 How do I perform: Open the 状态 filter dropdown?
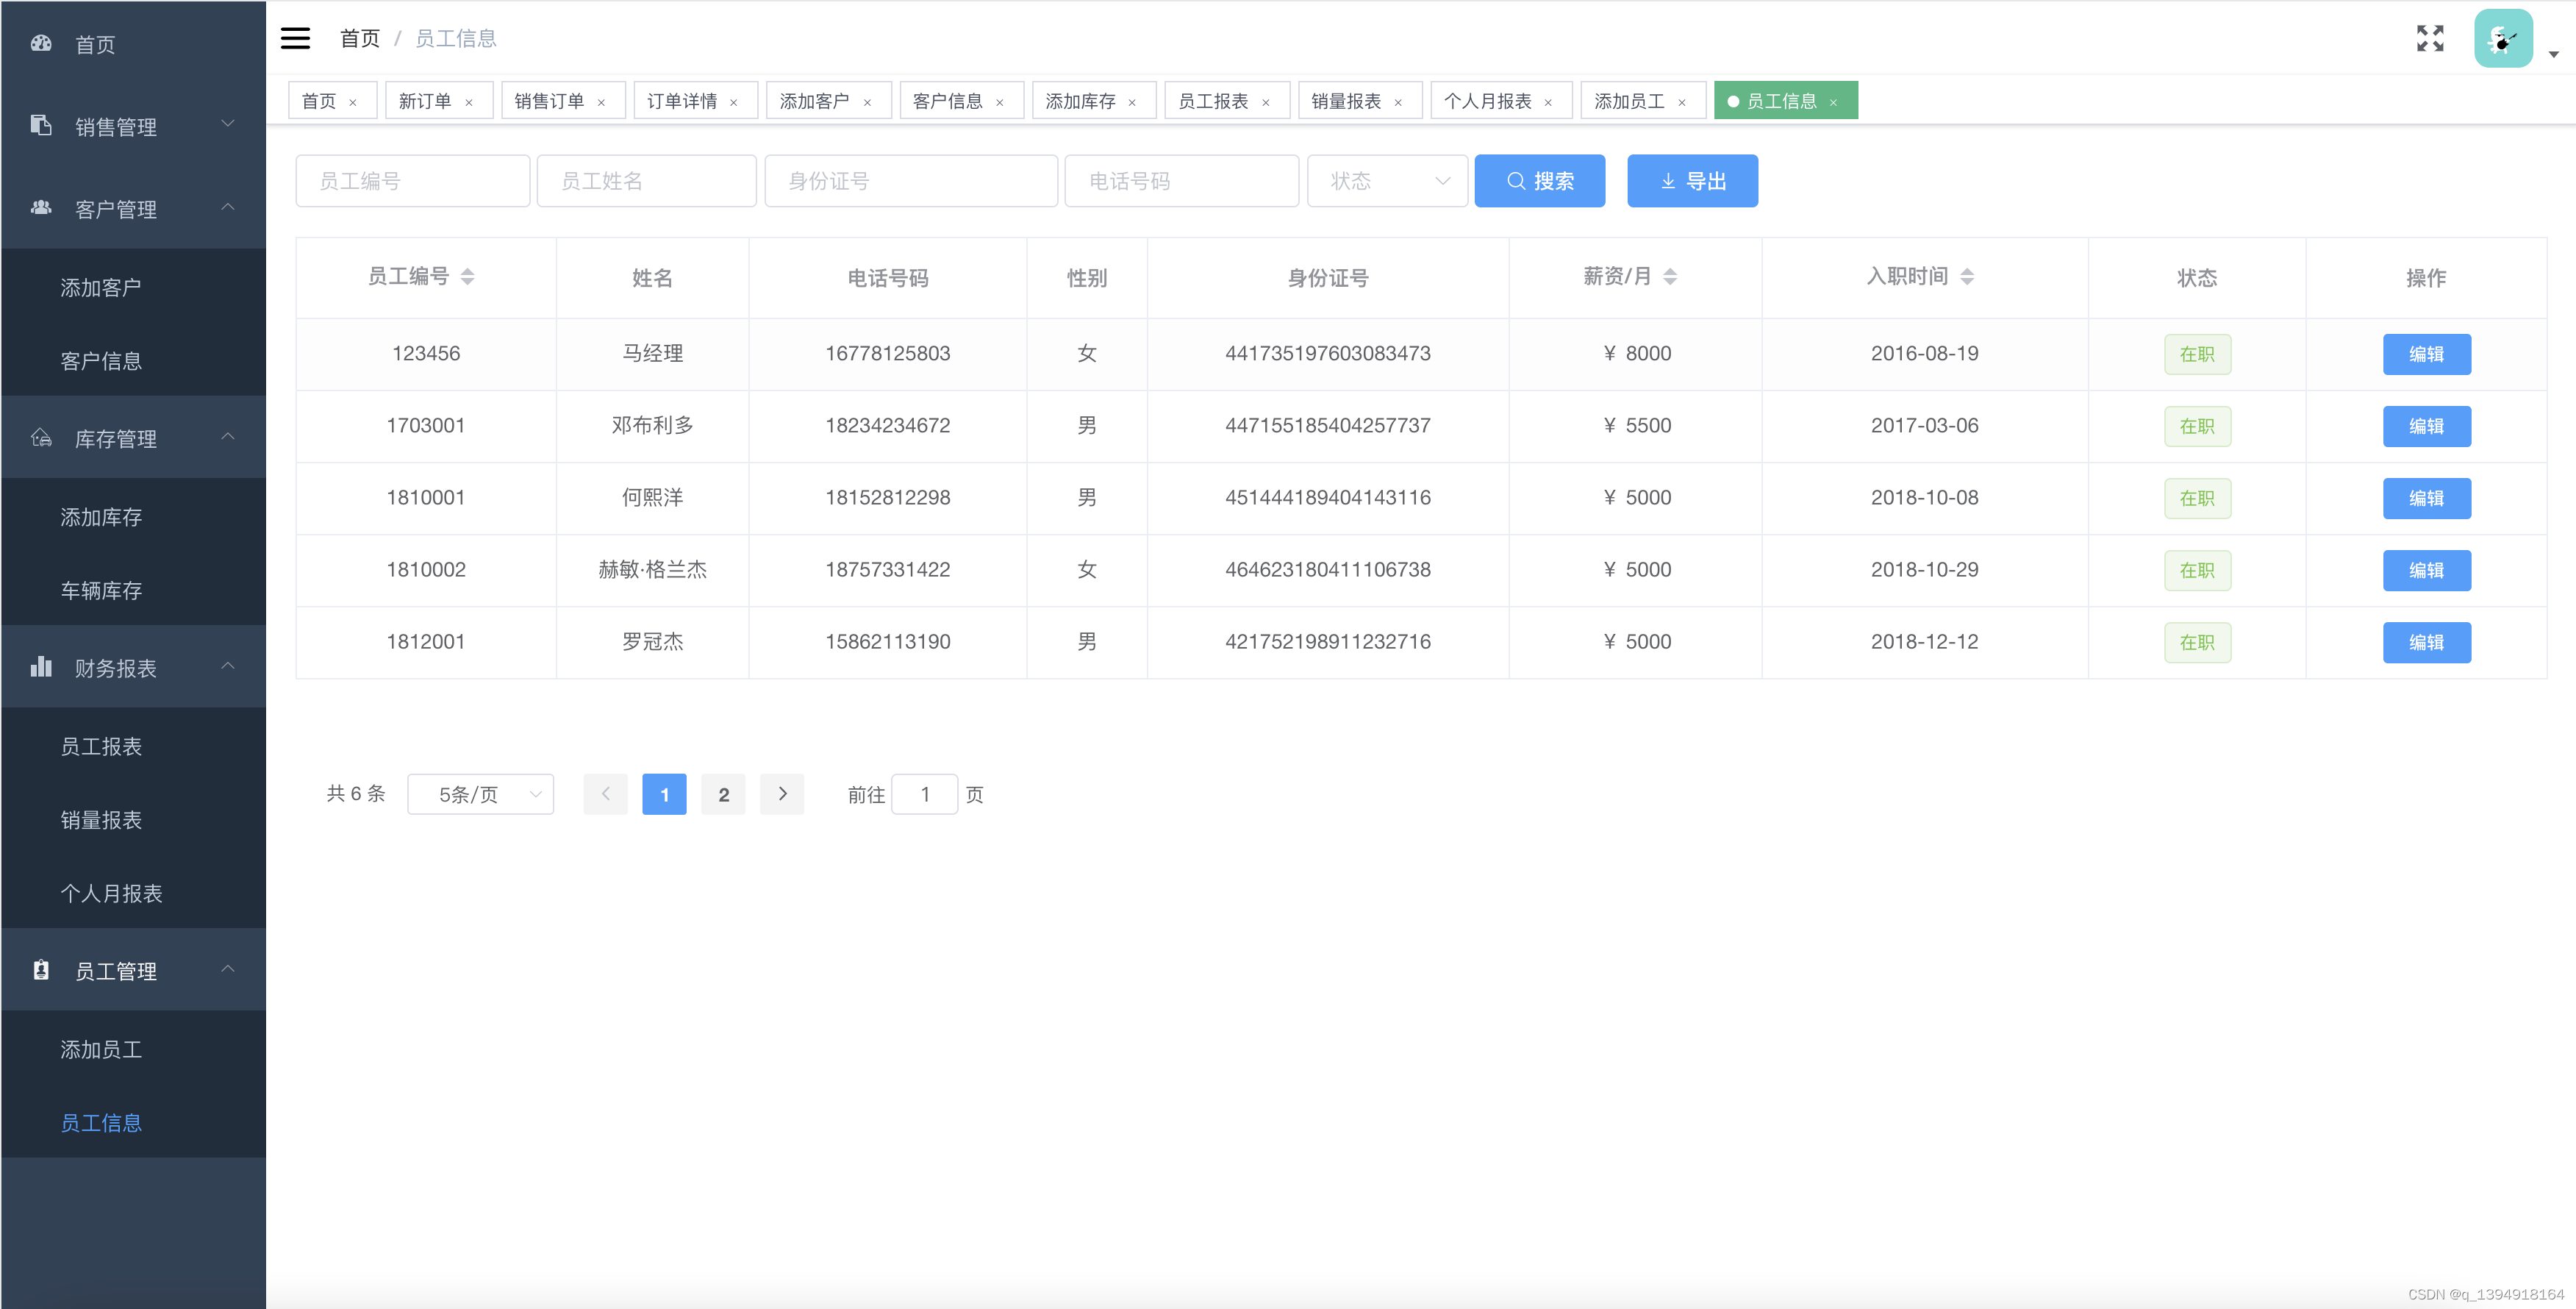coord(1387,181)
